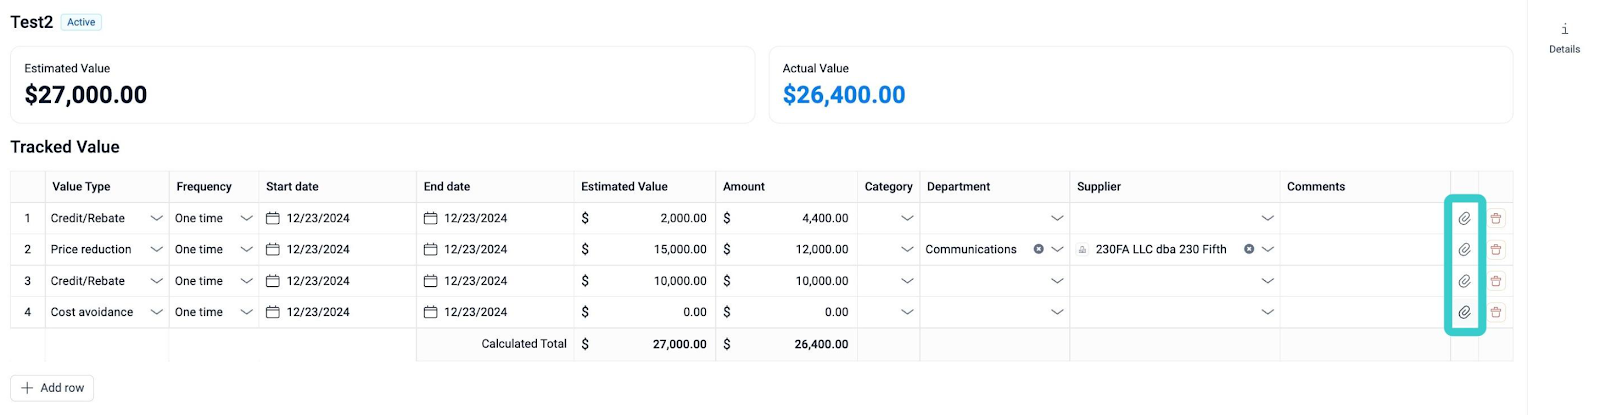Click the Active status badge

81,22
